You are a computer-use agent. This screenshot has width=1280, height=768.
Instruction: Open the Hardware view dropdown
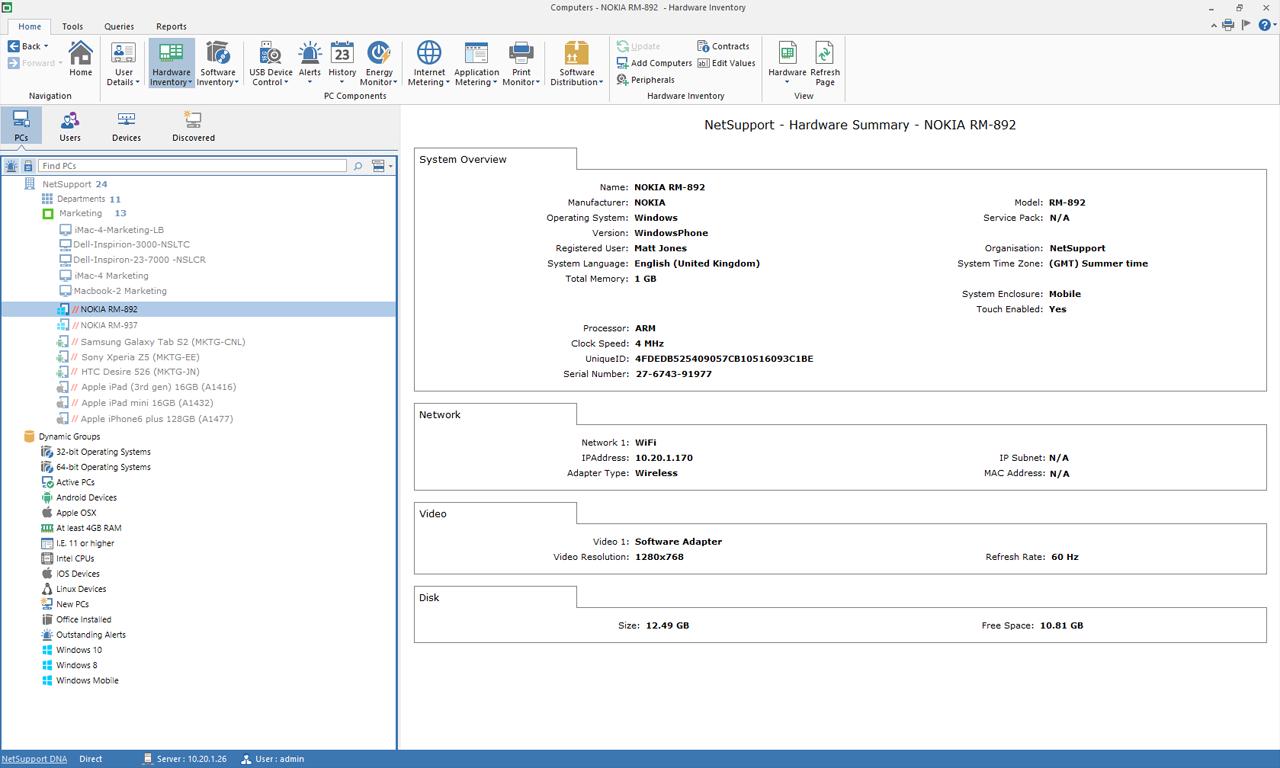tap(787, 63)
